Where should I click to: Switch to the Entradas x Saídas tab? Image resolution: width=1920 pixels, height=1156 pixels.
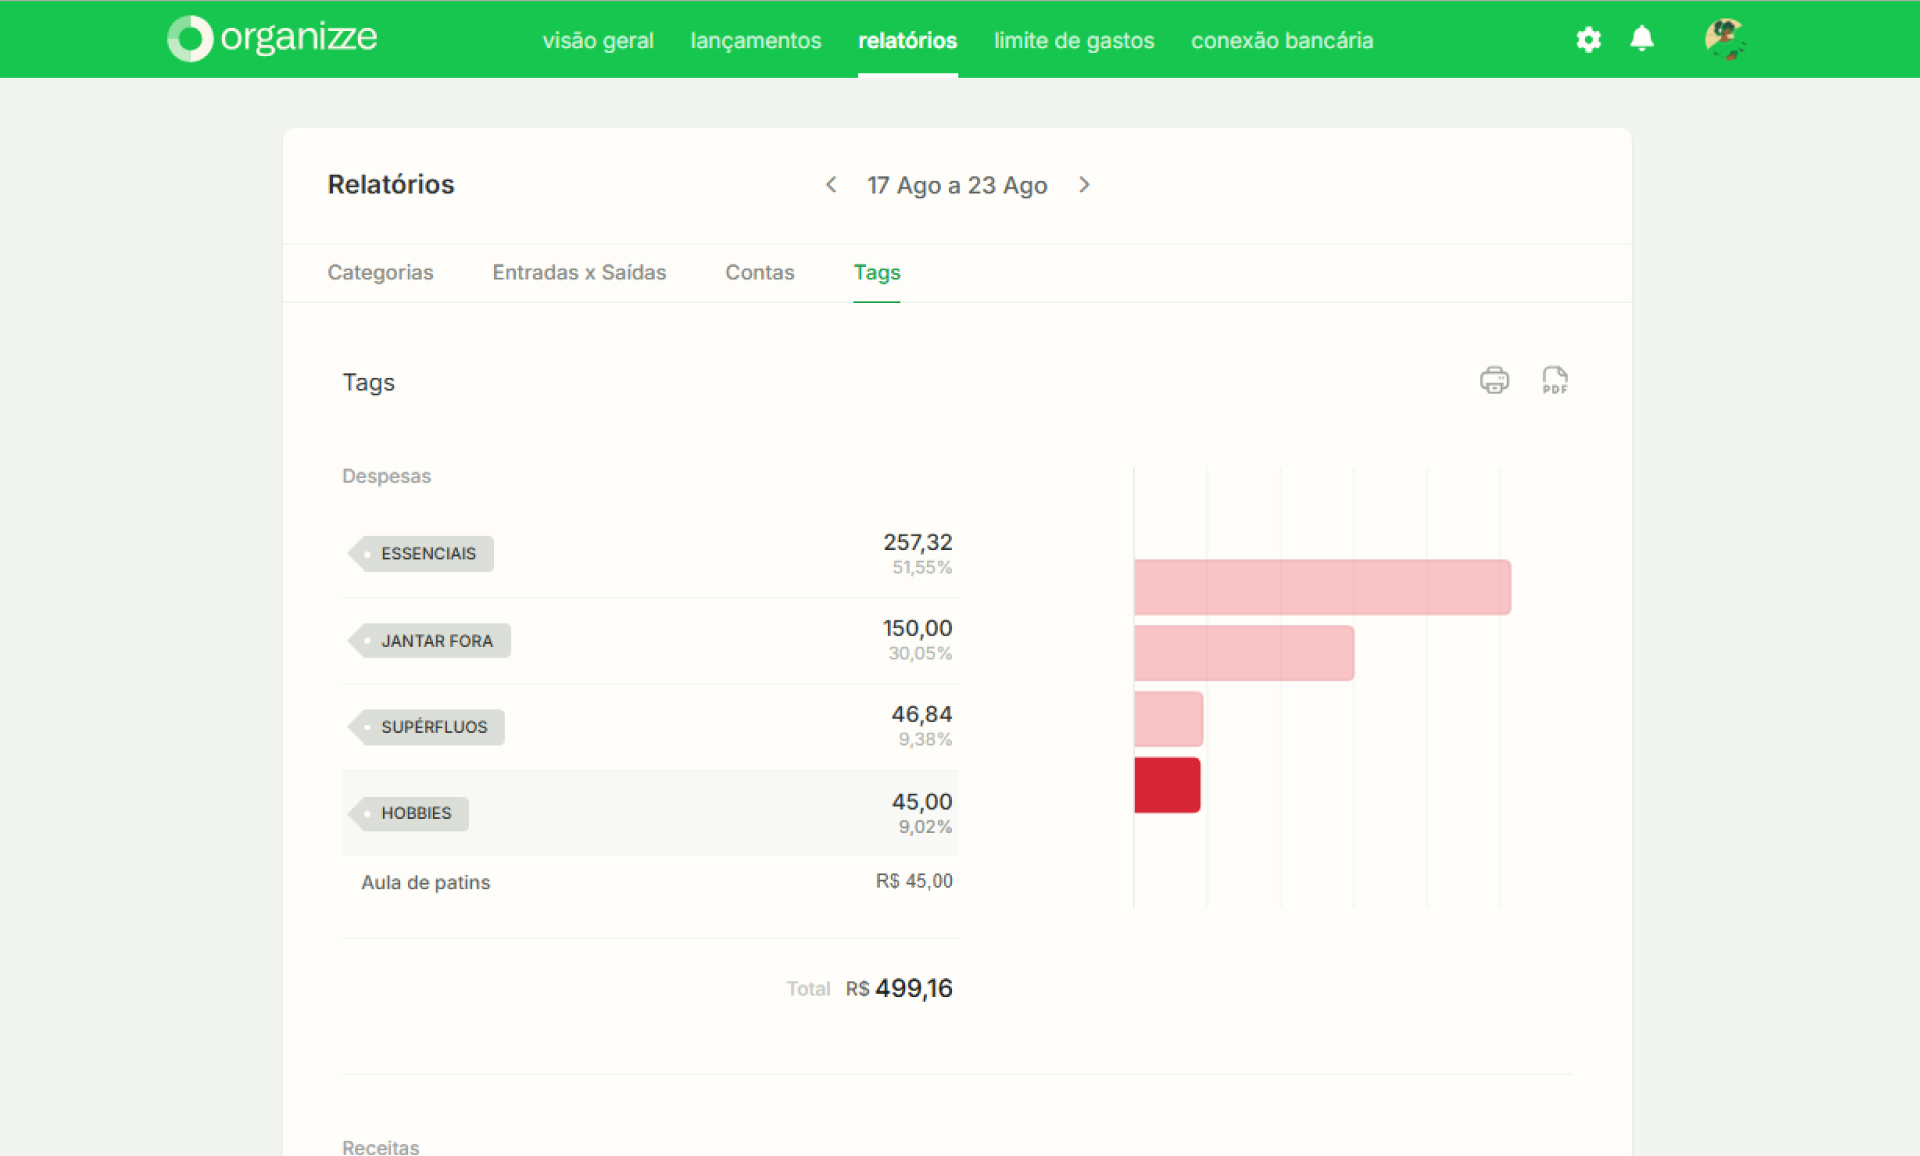pyautogui.click(x=579, y=272)
